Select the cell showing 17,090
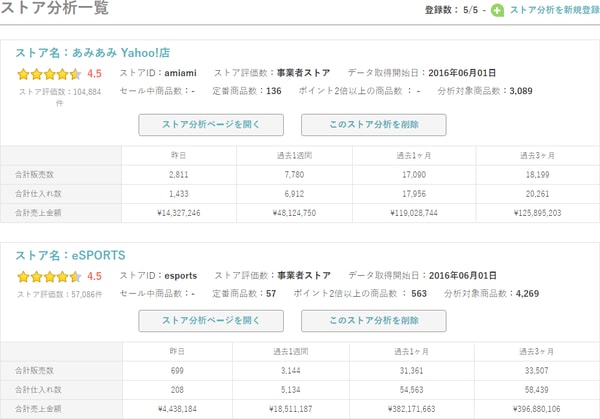The width and height of the screenshot is (600, 419). 414,175
